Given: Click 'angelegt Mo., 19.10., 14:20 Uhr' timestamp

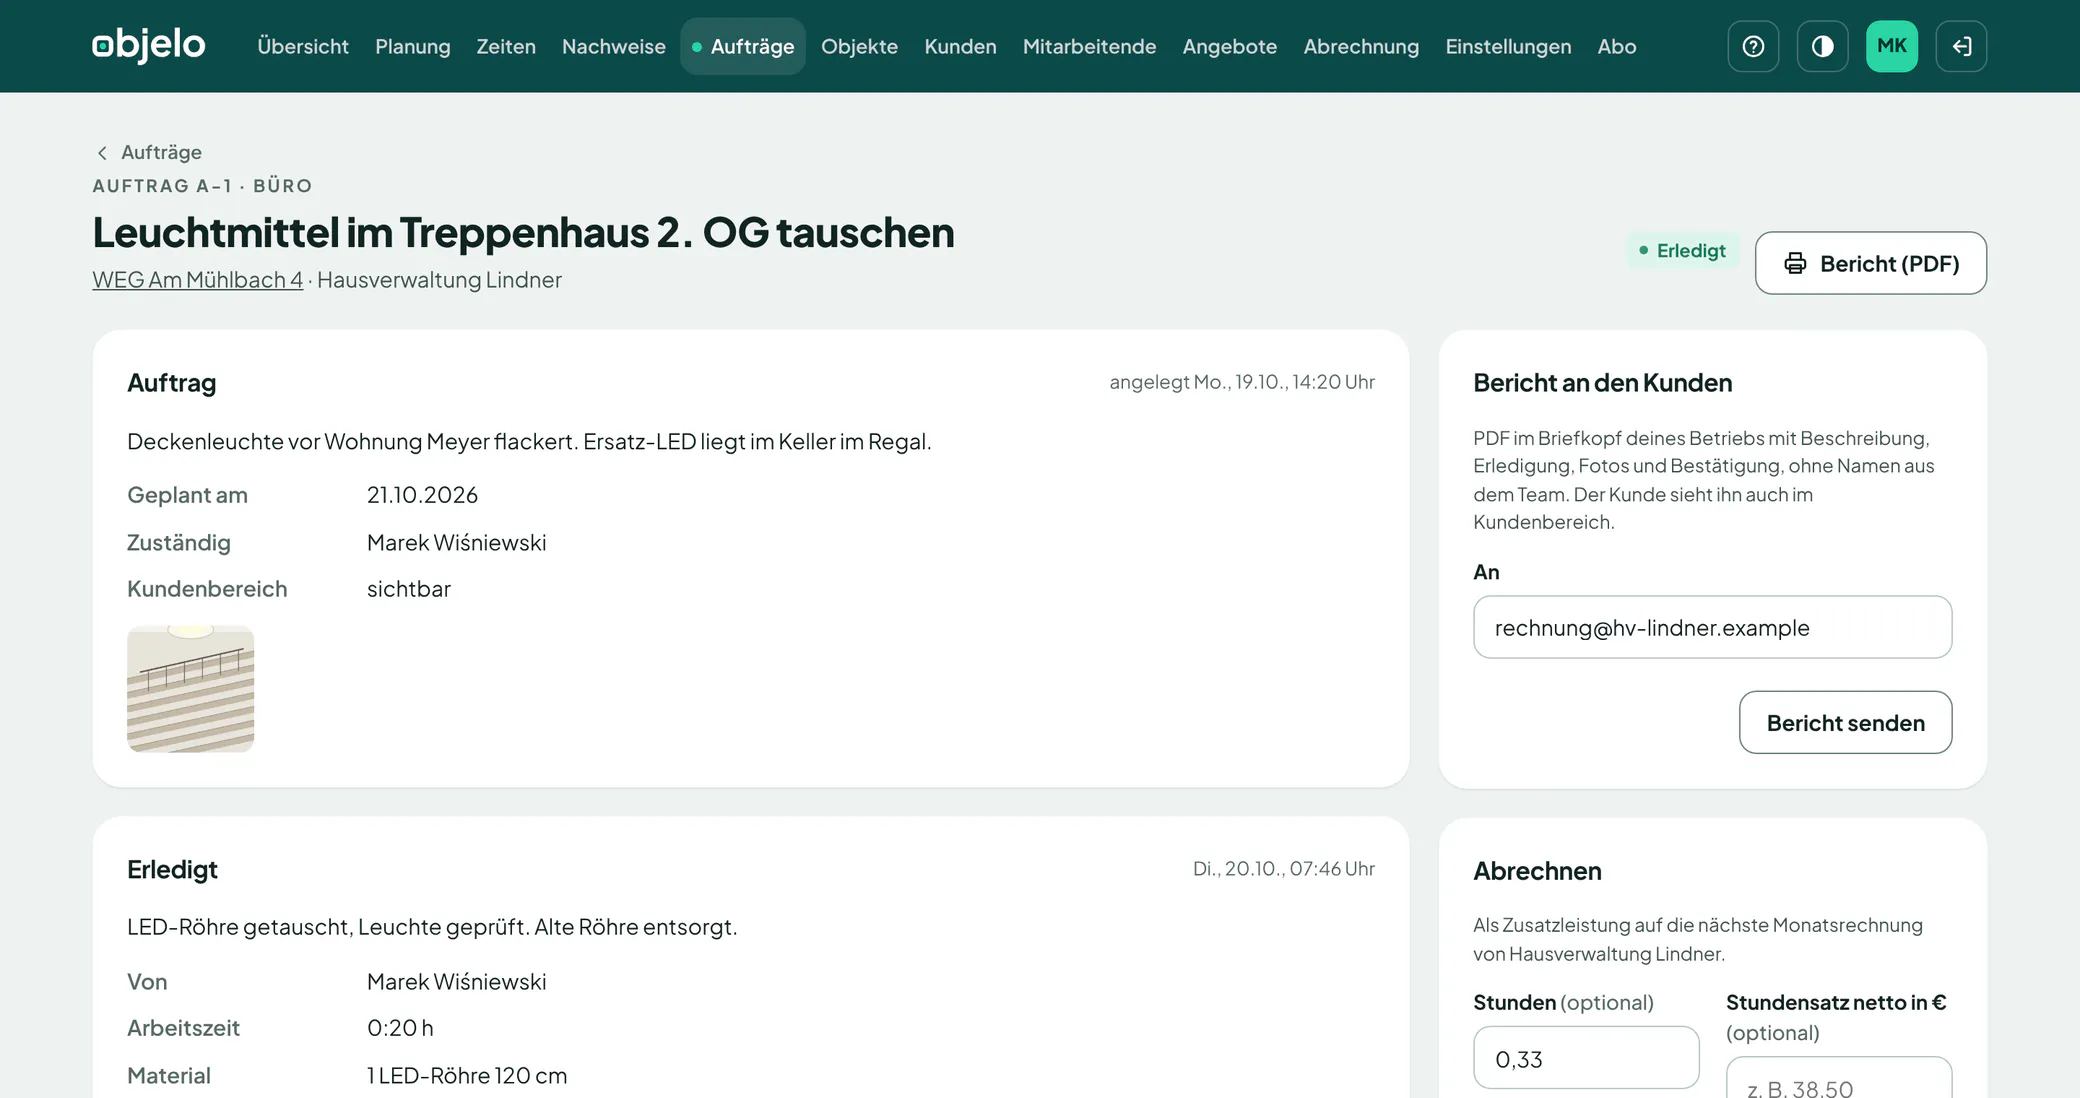Looking at the screenshot, I should [1241, 382].
